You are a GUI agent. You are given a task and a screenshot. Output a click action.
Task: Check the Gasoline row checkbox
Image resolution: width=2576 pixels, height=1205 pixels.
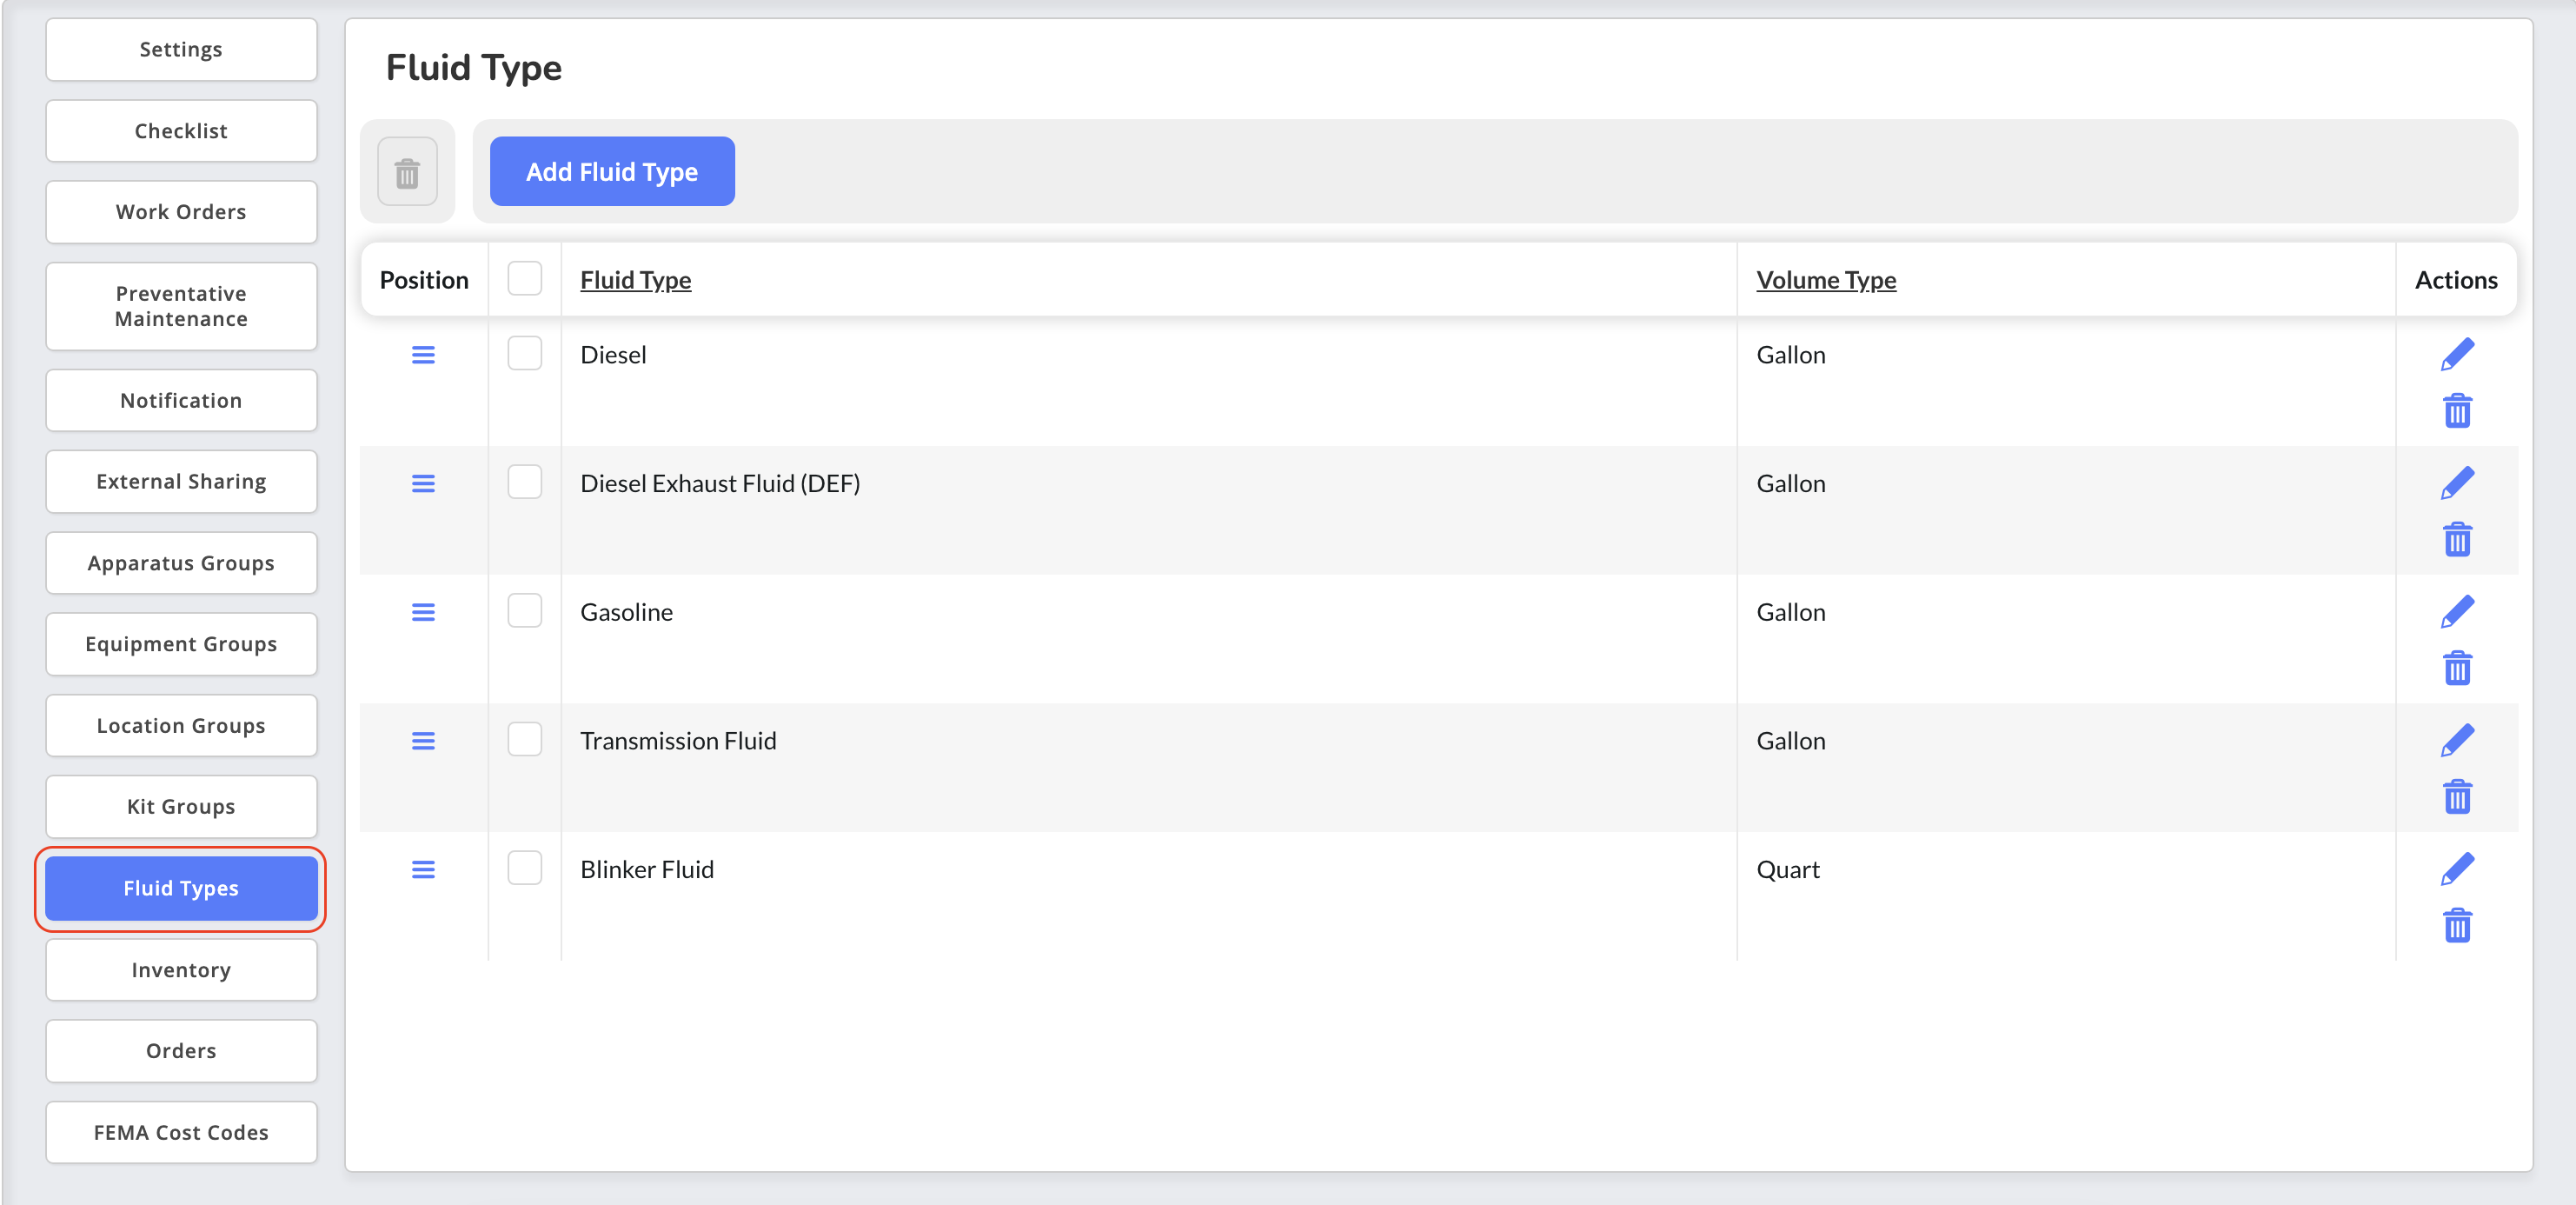pyautogui.click(x=524, y=610)
